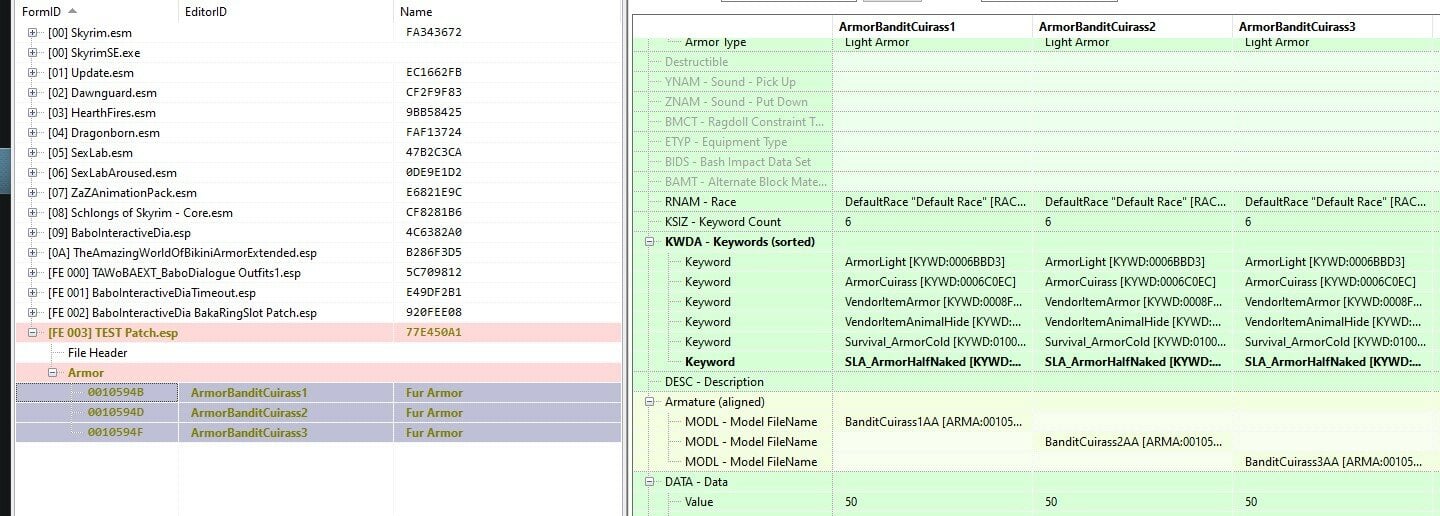Viewport: 1440px width, 516px height.
Task: Expand the [01] Update.esm node
Action: click(x=33, y=73)
